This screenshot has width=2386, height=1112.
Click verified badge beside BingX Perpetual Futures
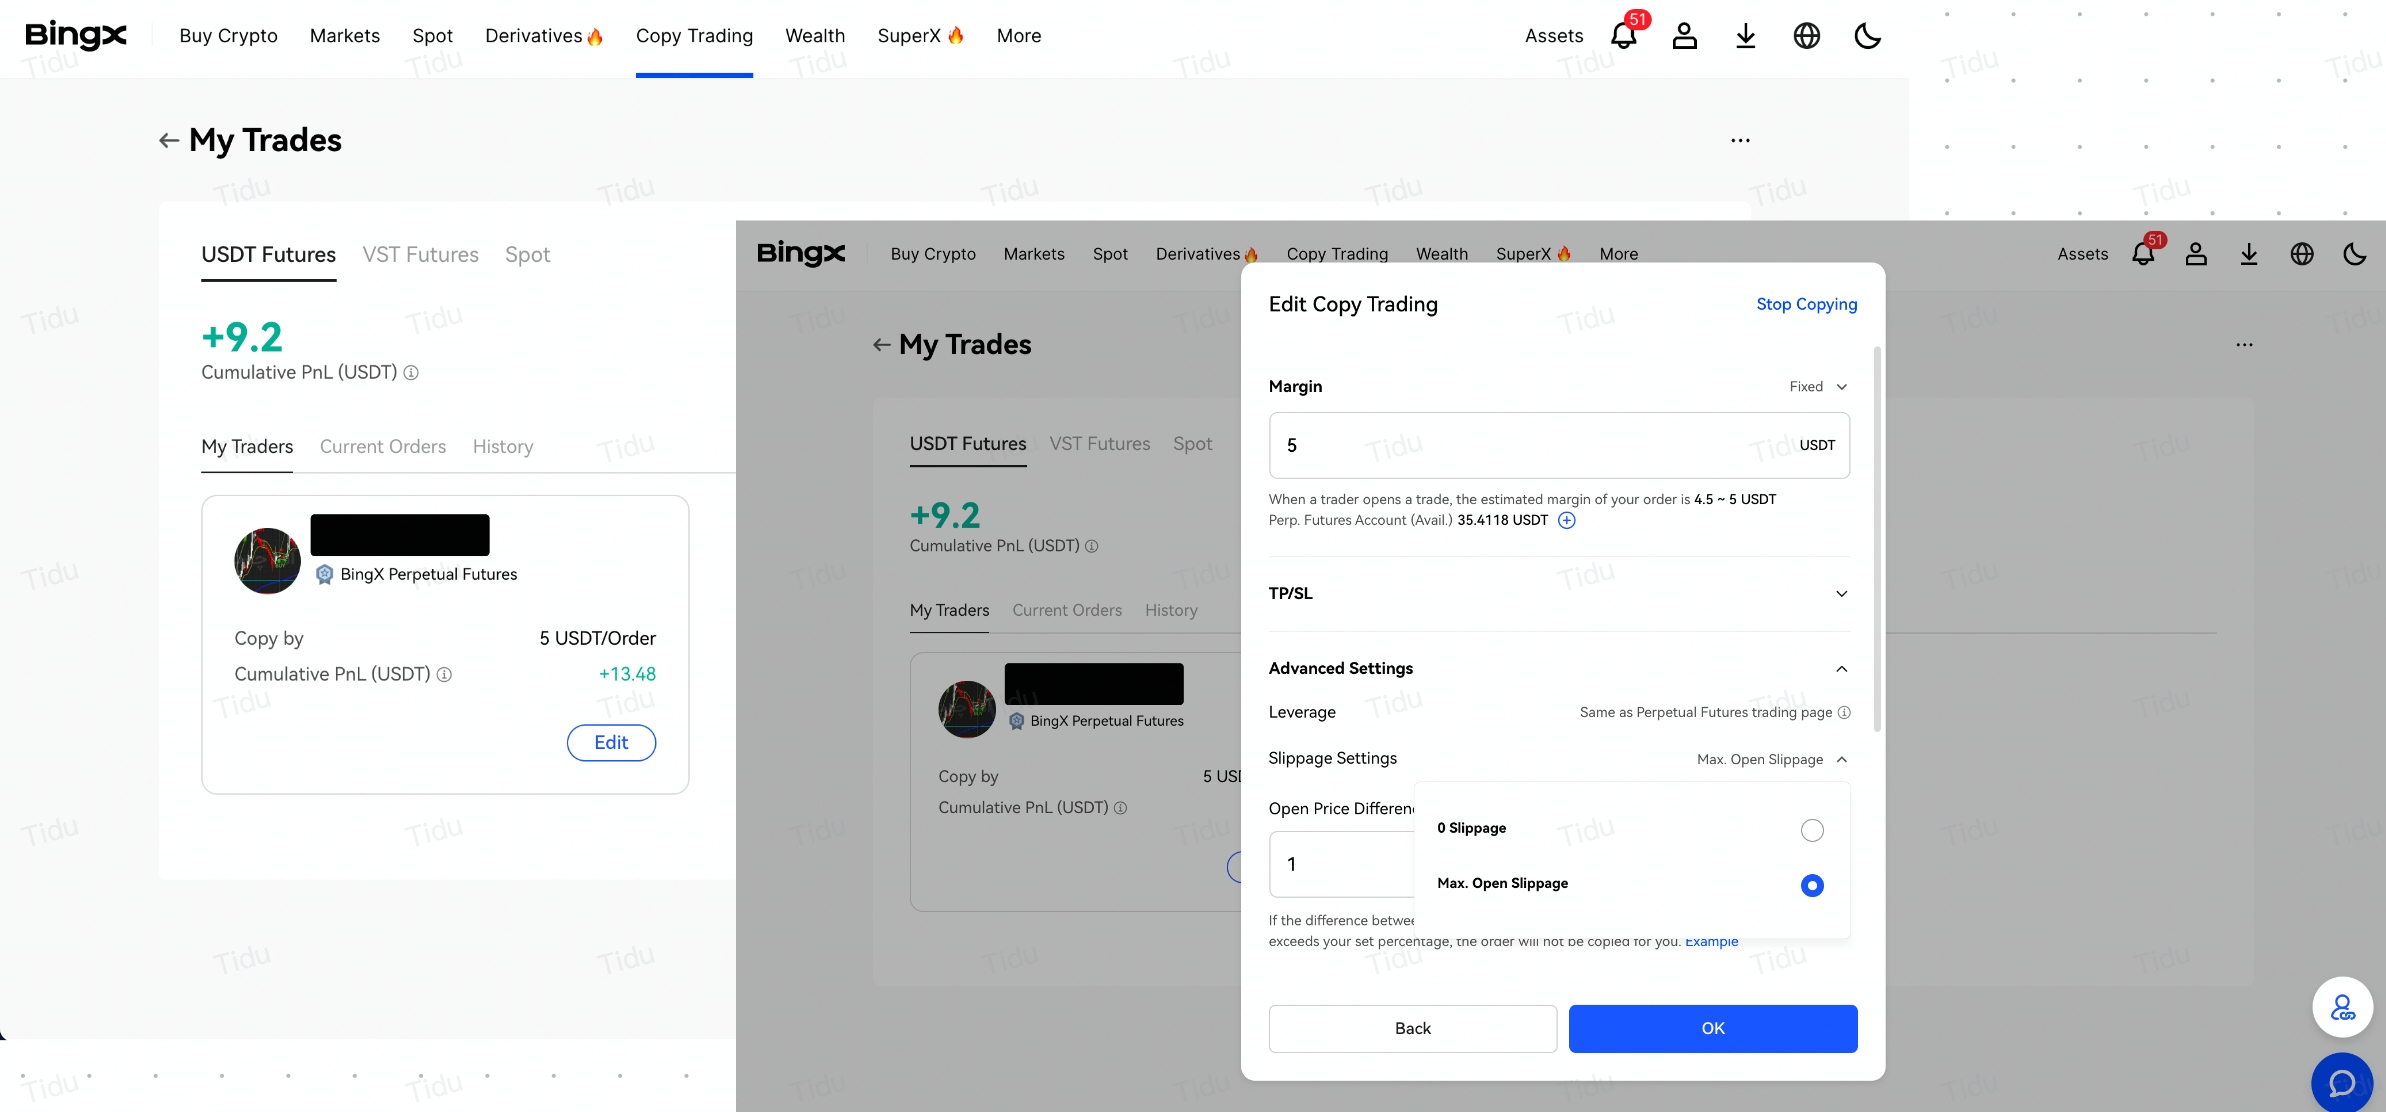(x=324, y=574)
